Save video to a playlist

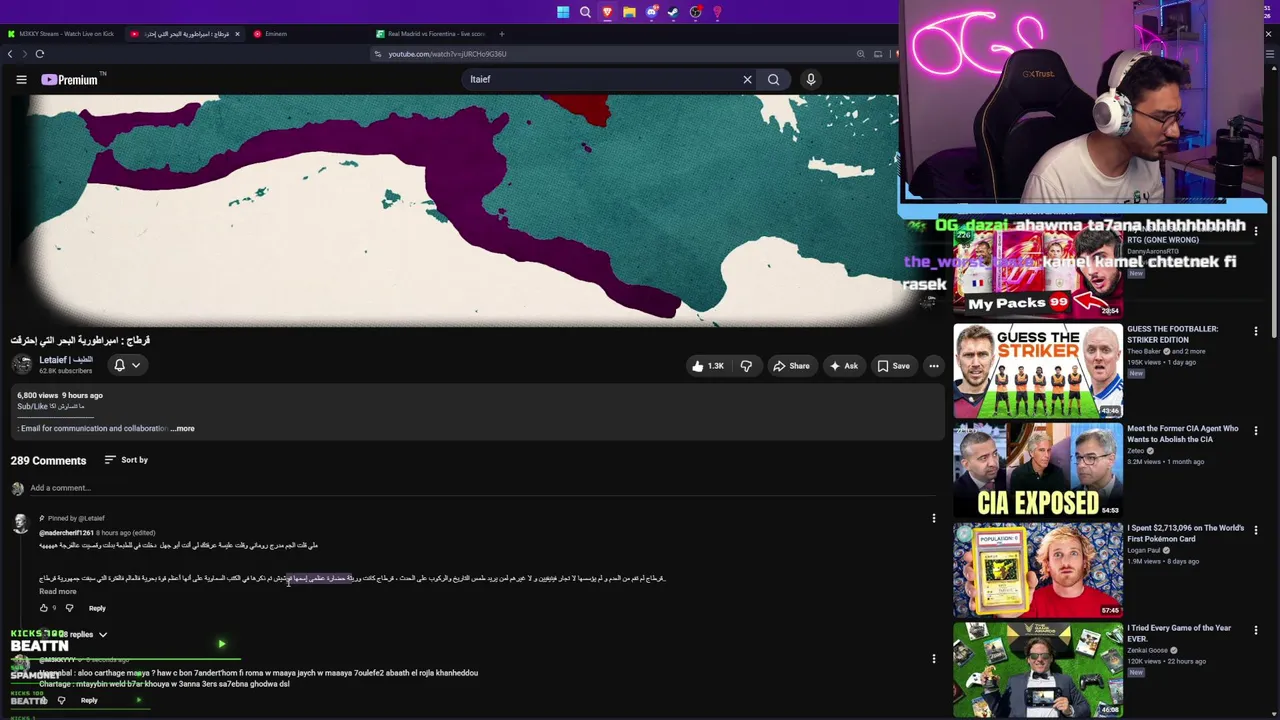[893, 366]
